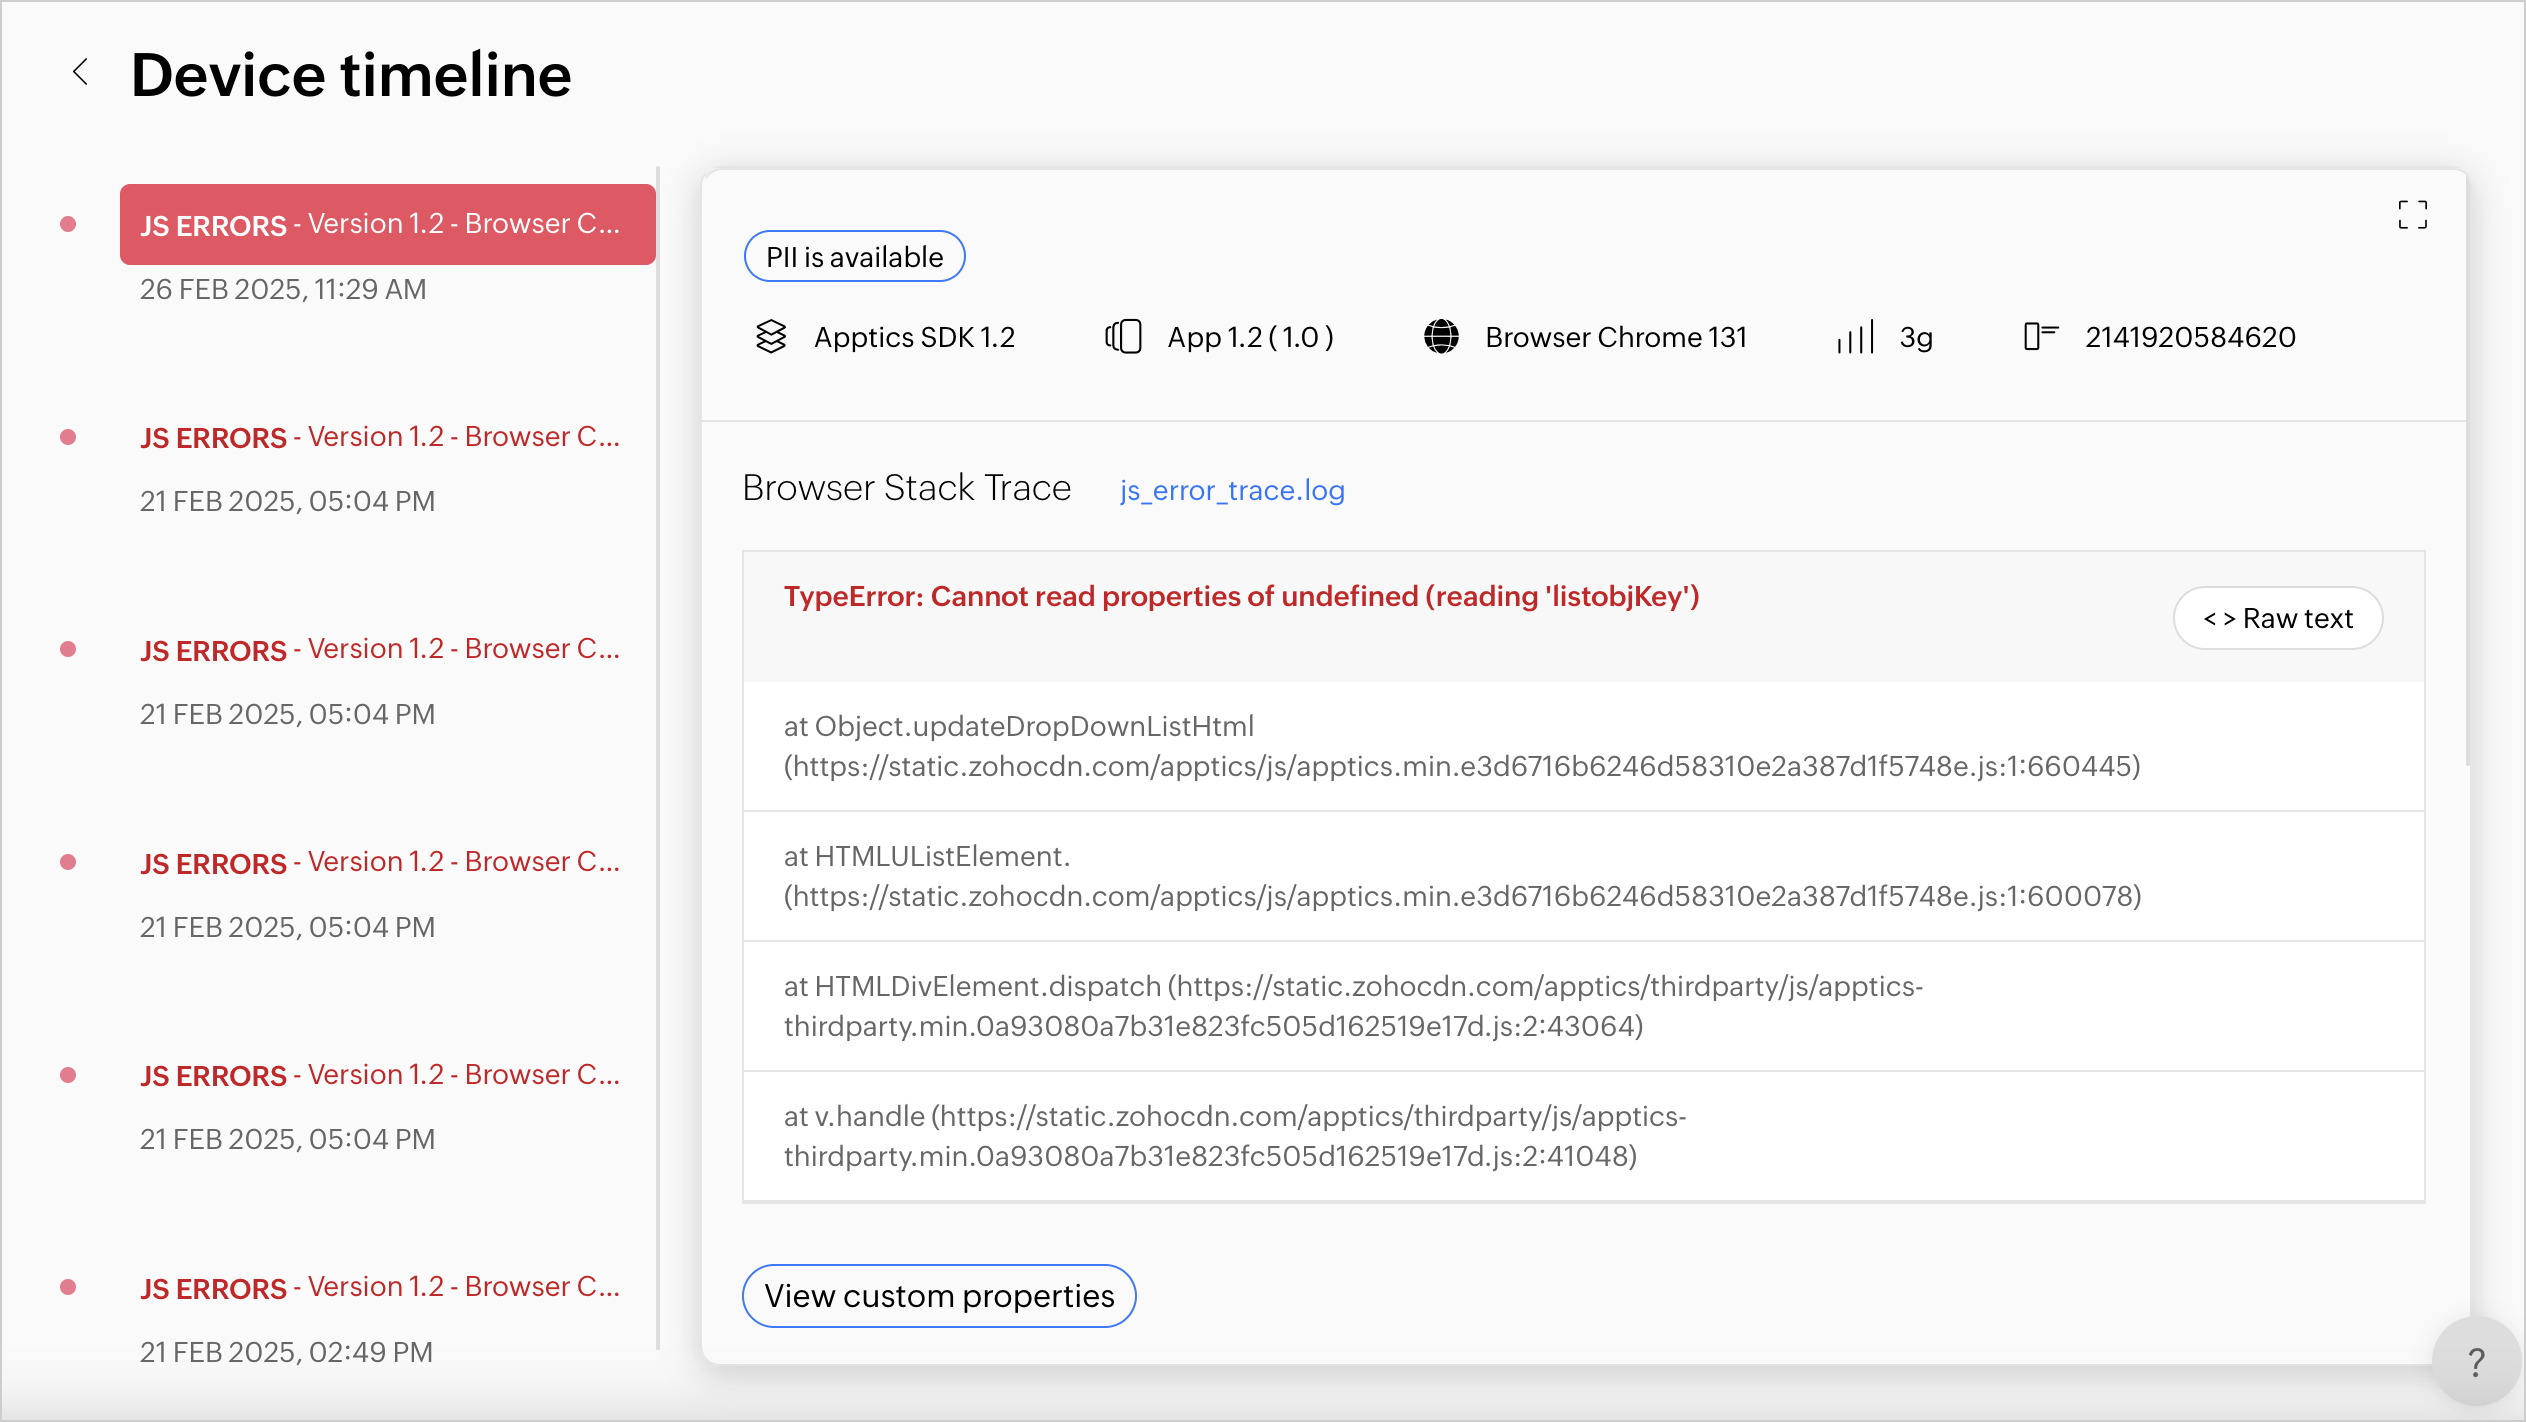Open the js_error_trace.log link
Viewport: 2526px width, 1422px height.
(1231, 491)
